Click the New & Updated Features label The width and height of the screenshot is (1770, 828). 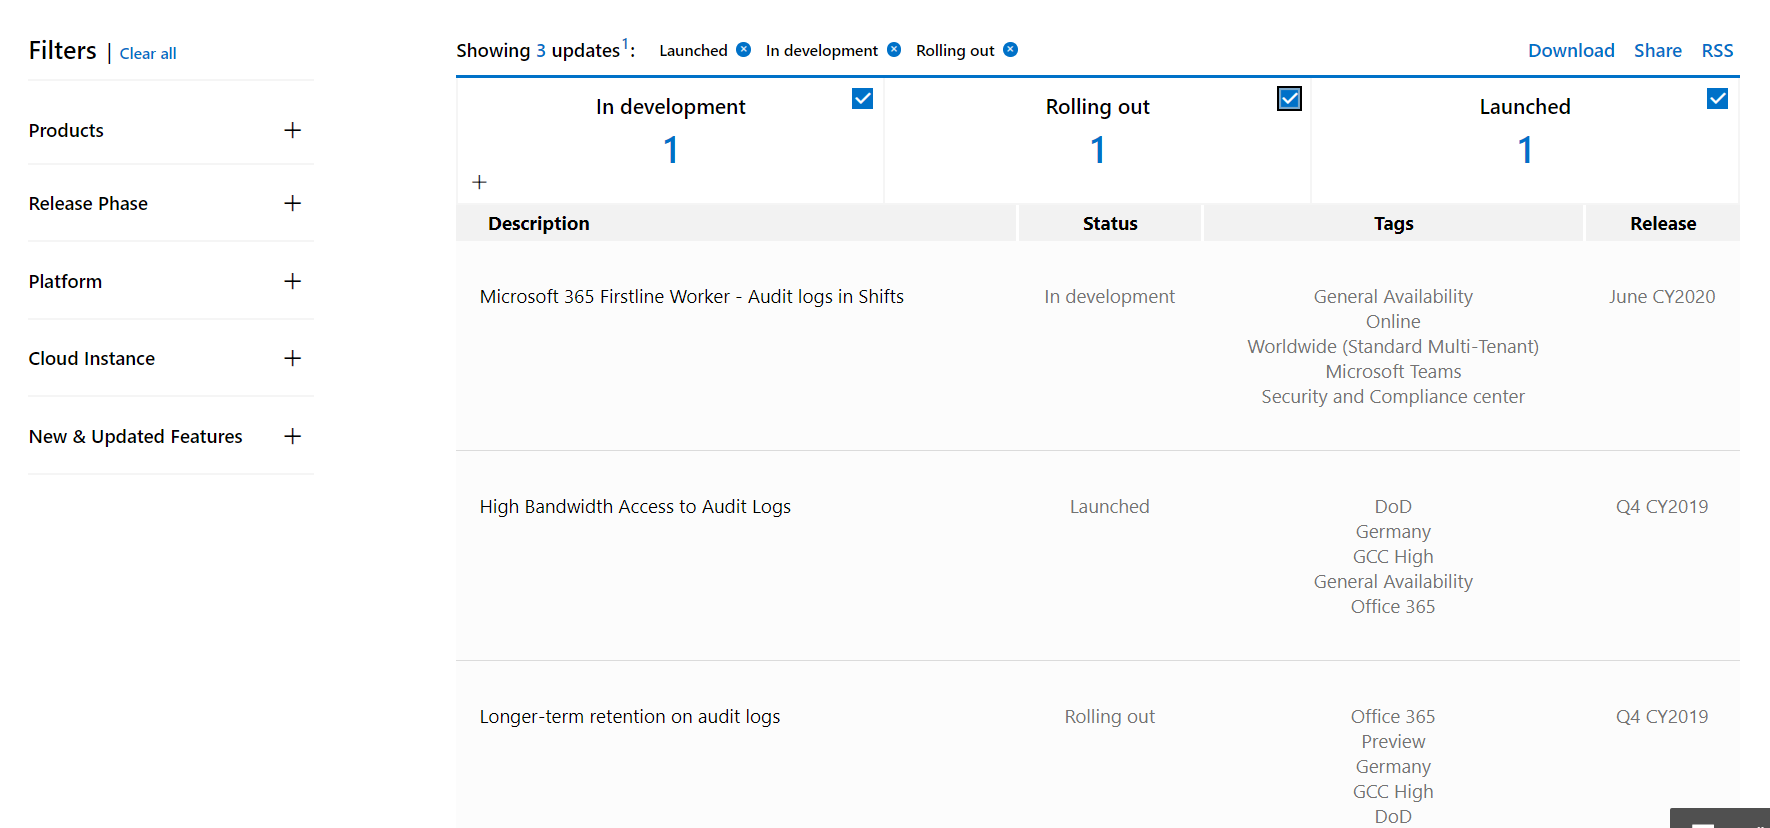pos(136,436)
